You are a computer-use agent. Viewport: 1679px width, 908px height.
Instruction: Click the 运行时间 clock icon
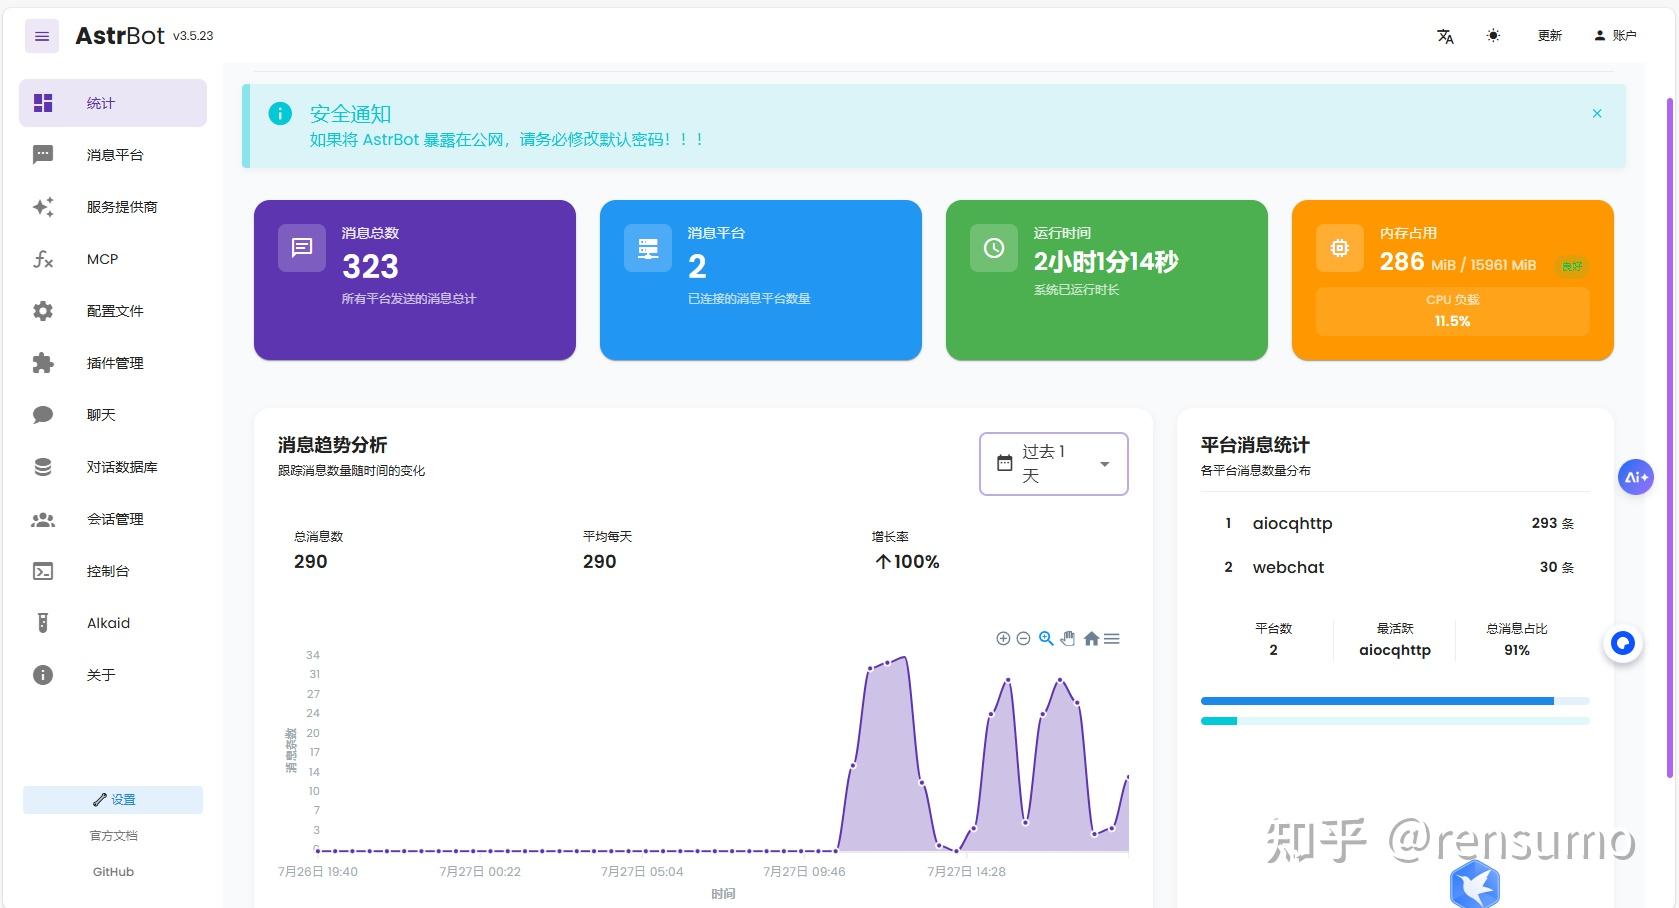pyautogui.click(x=994, y=248)
